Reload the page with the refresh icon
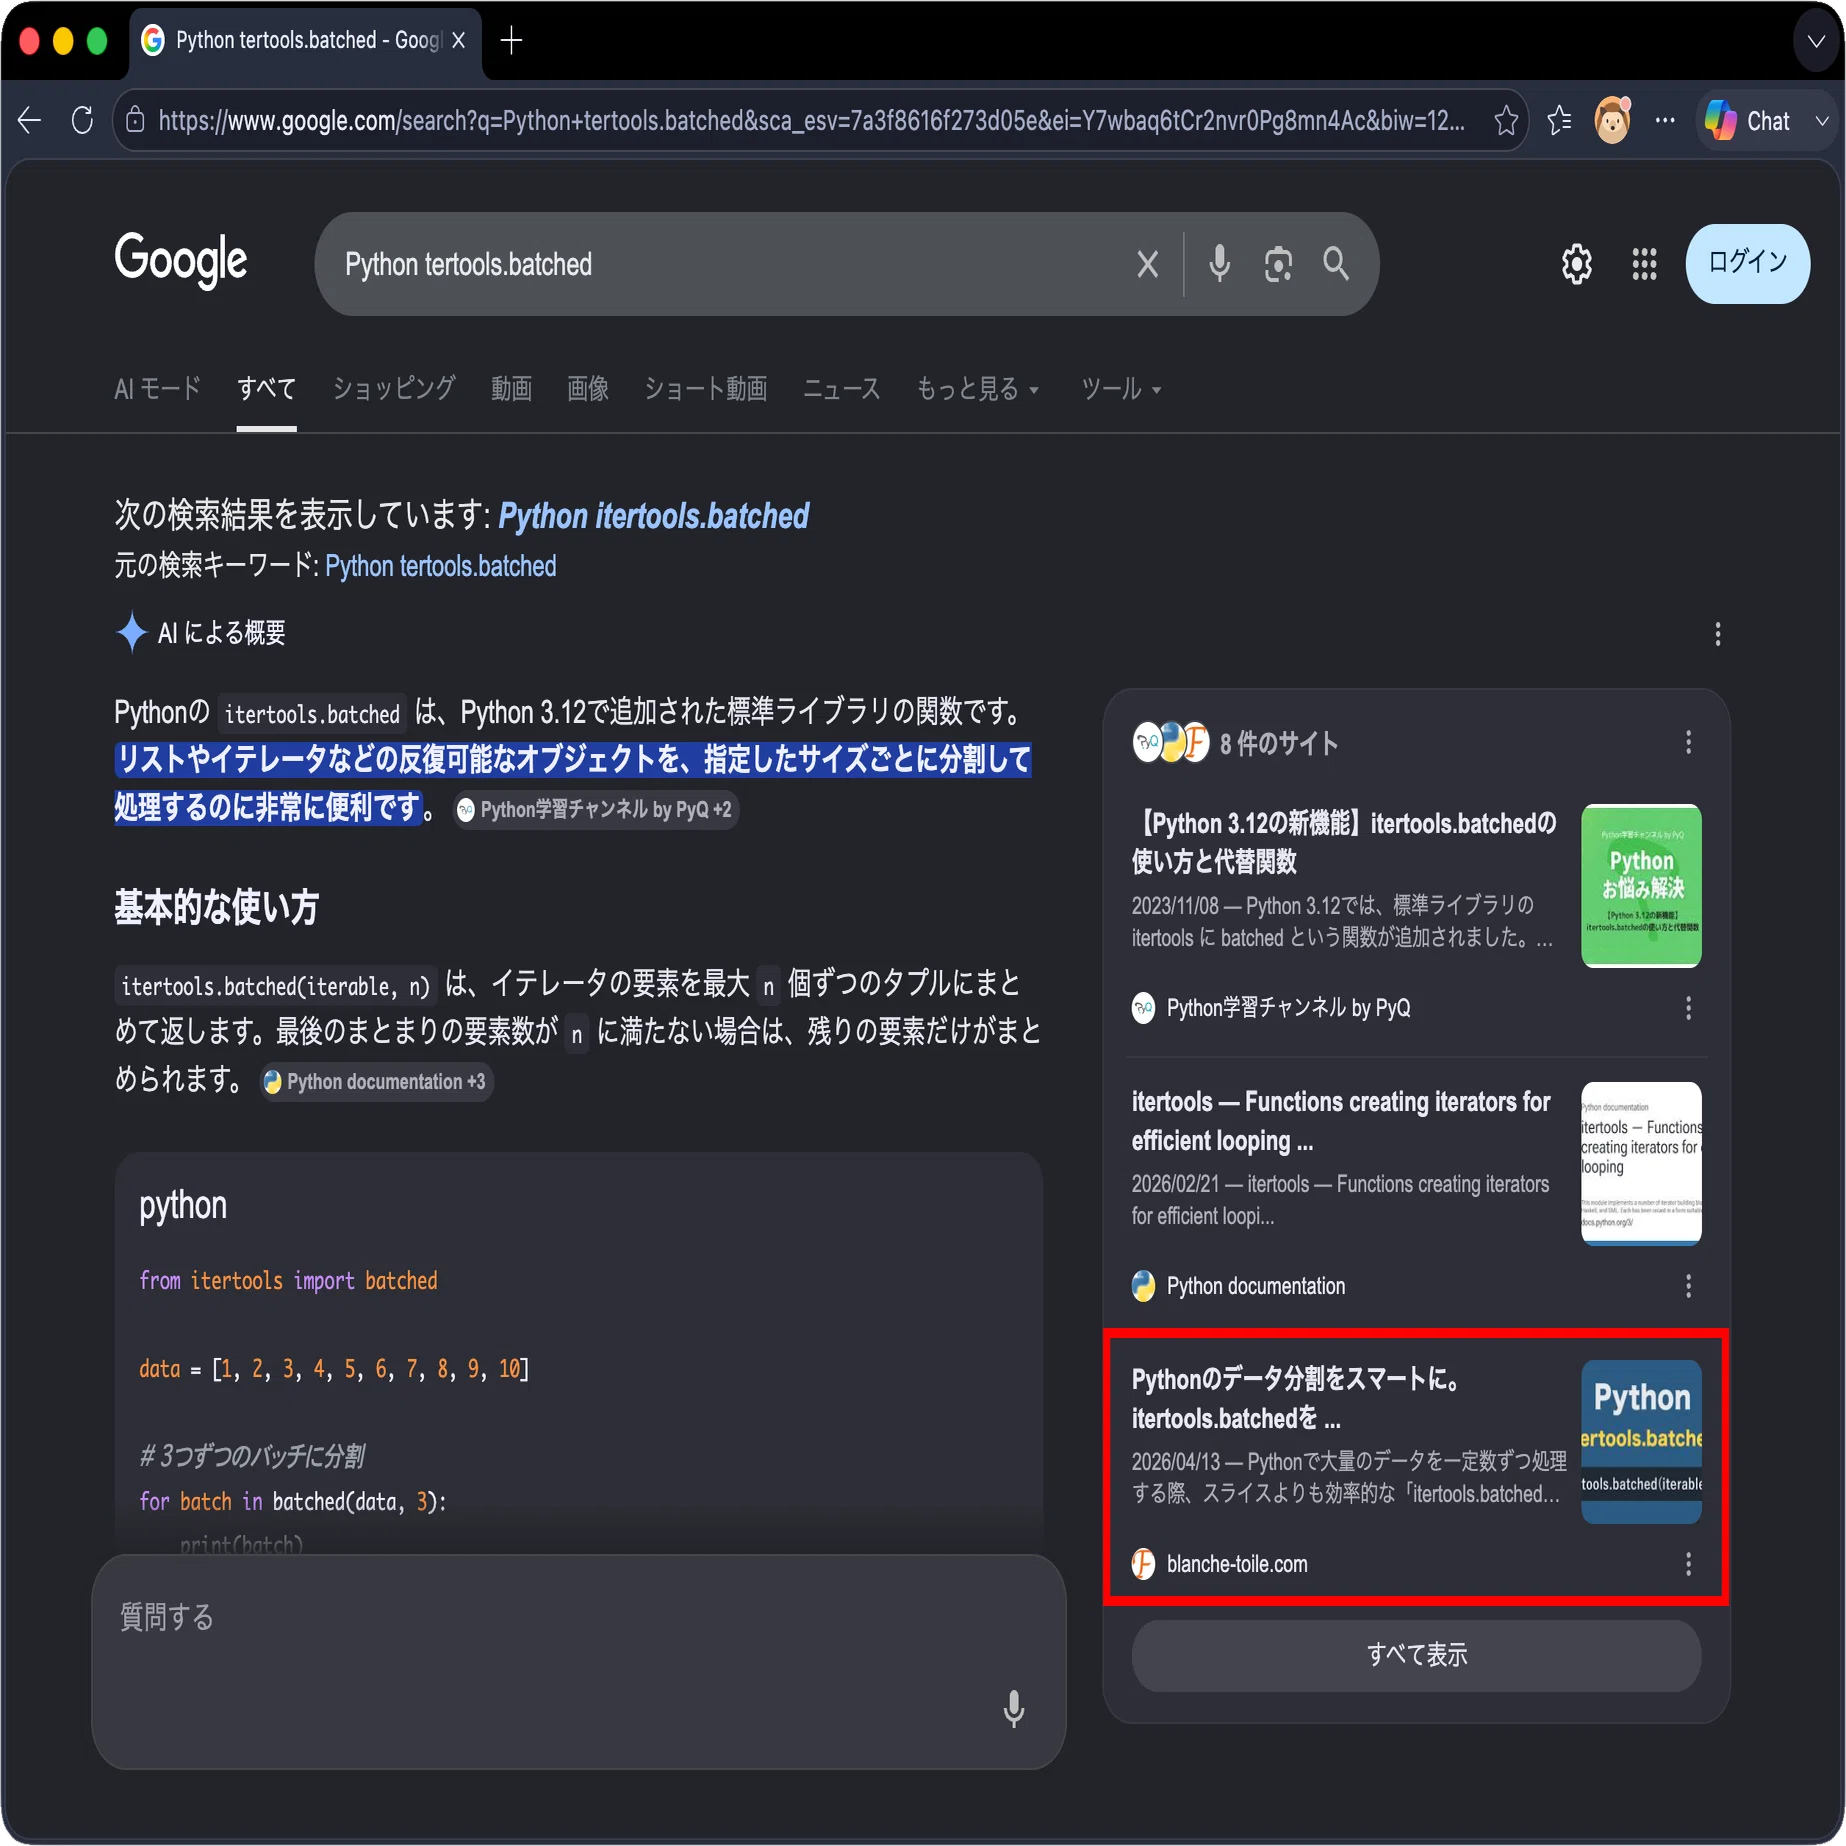 82,121
